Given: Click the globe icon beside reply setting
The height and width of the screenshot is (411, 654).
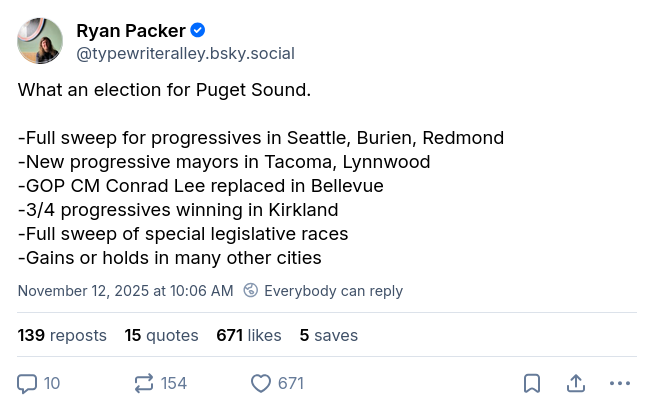Looking at the screenshot, I should [251, 291].
